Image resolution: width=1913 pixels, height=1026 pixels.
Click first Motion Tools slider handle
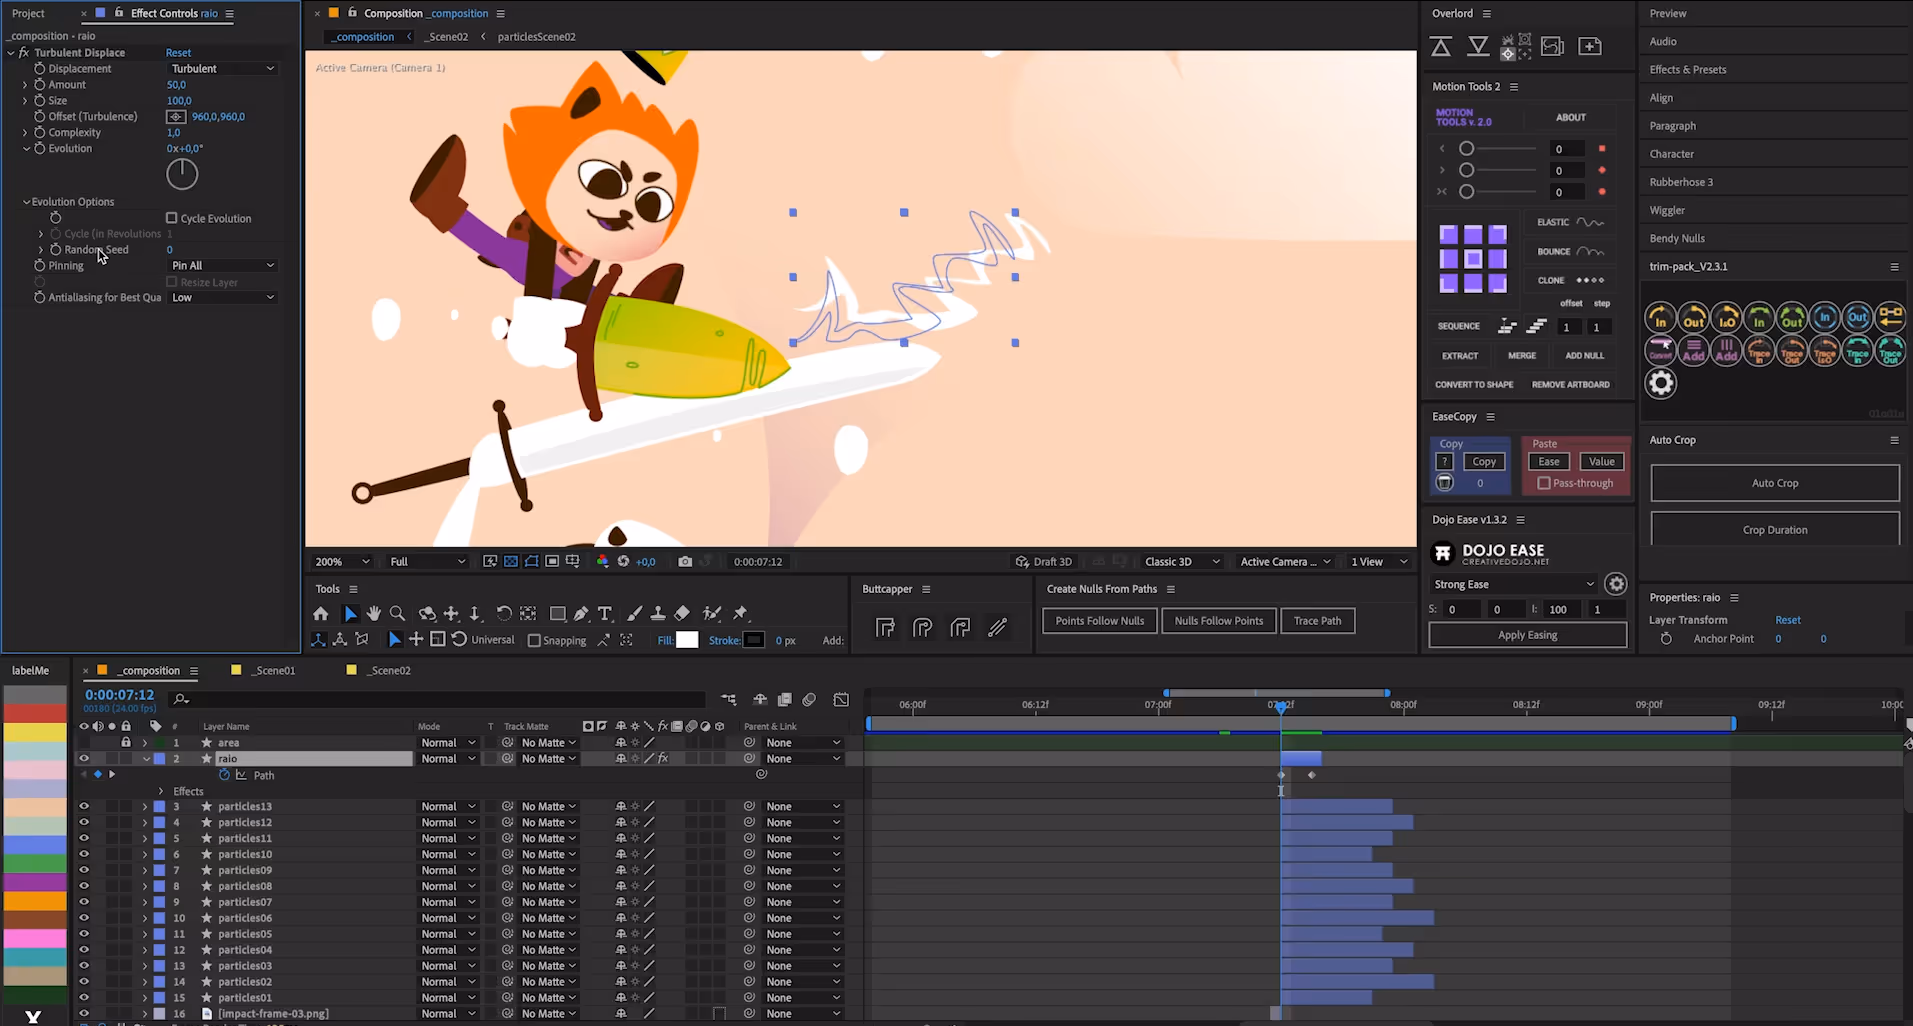[1466, 149]
